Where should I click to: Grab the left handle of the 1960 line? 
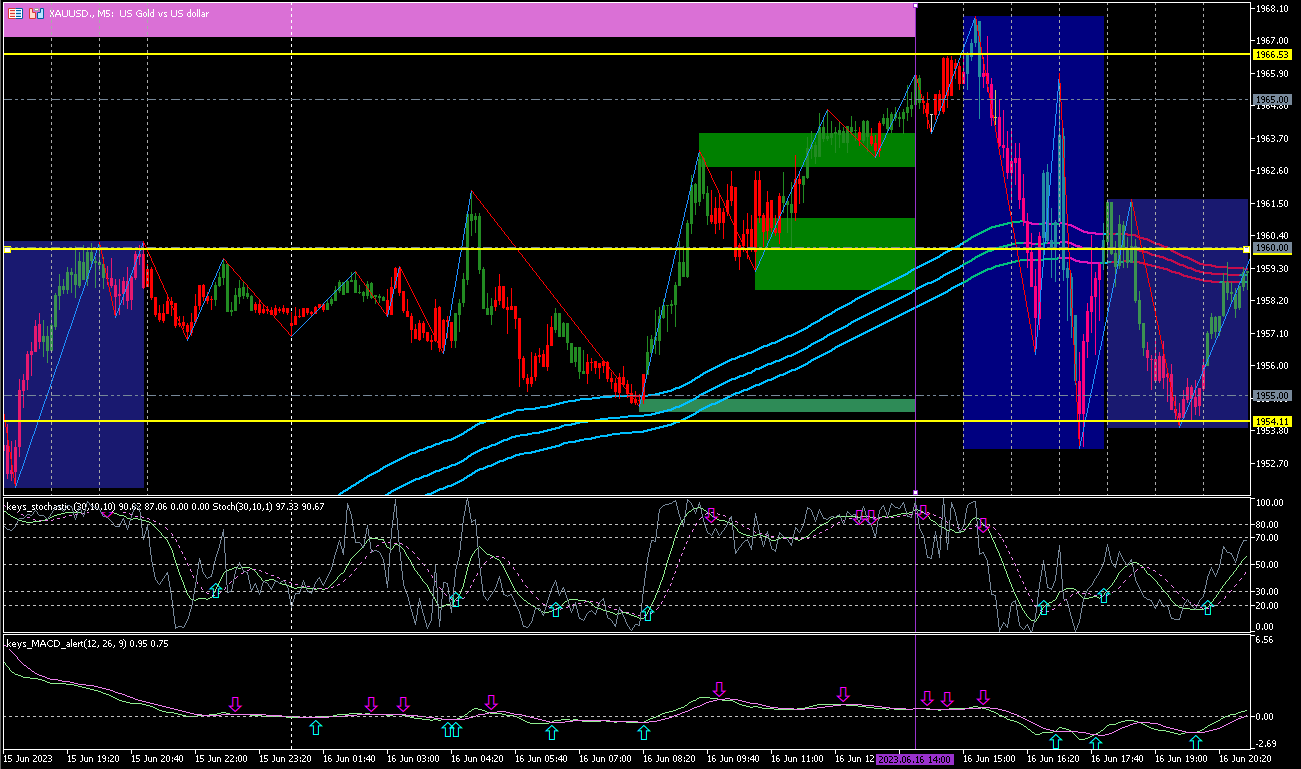pyautogui.click(x=7, y=249)
